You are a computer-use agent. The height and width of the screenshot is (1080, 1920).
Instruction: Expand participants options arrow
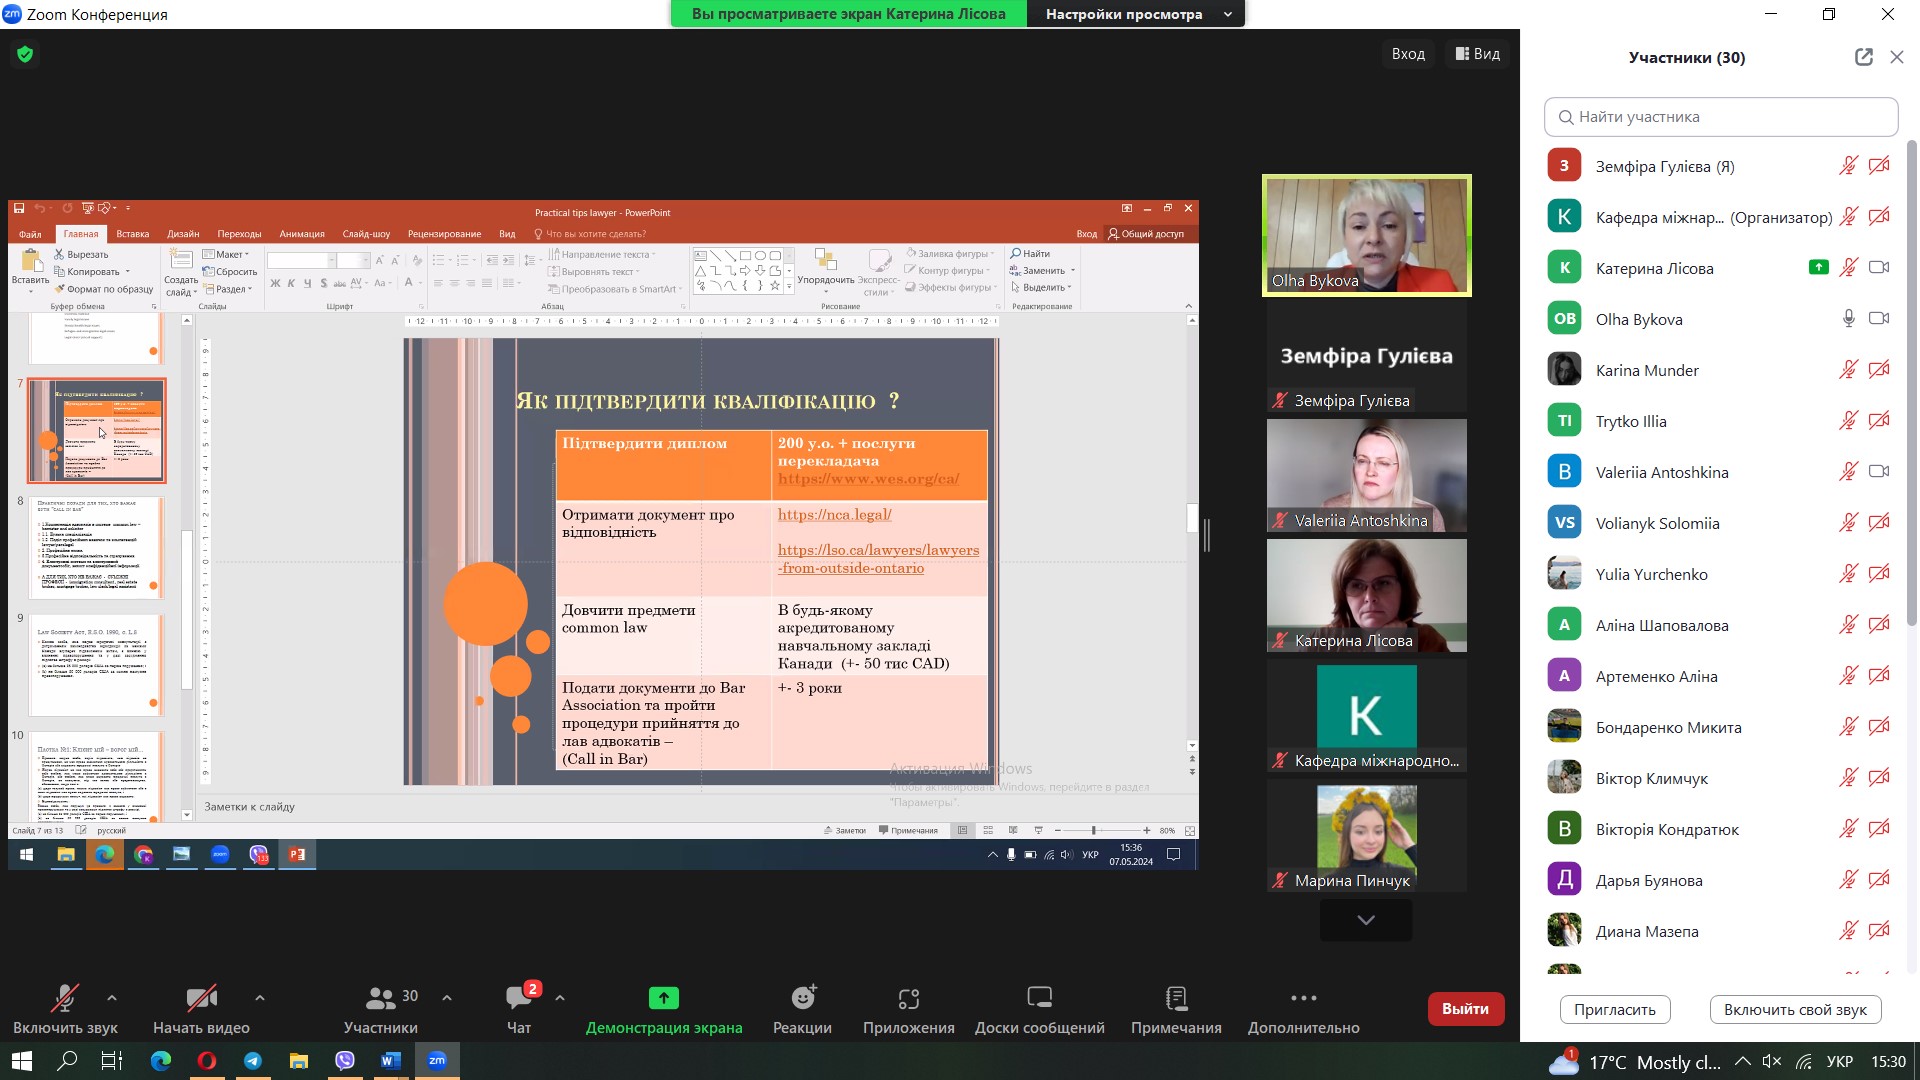pos(447,997)
